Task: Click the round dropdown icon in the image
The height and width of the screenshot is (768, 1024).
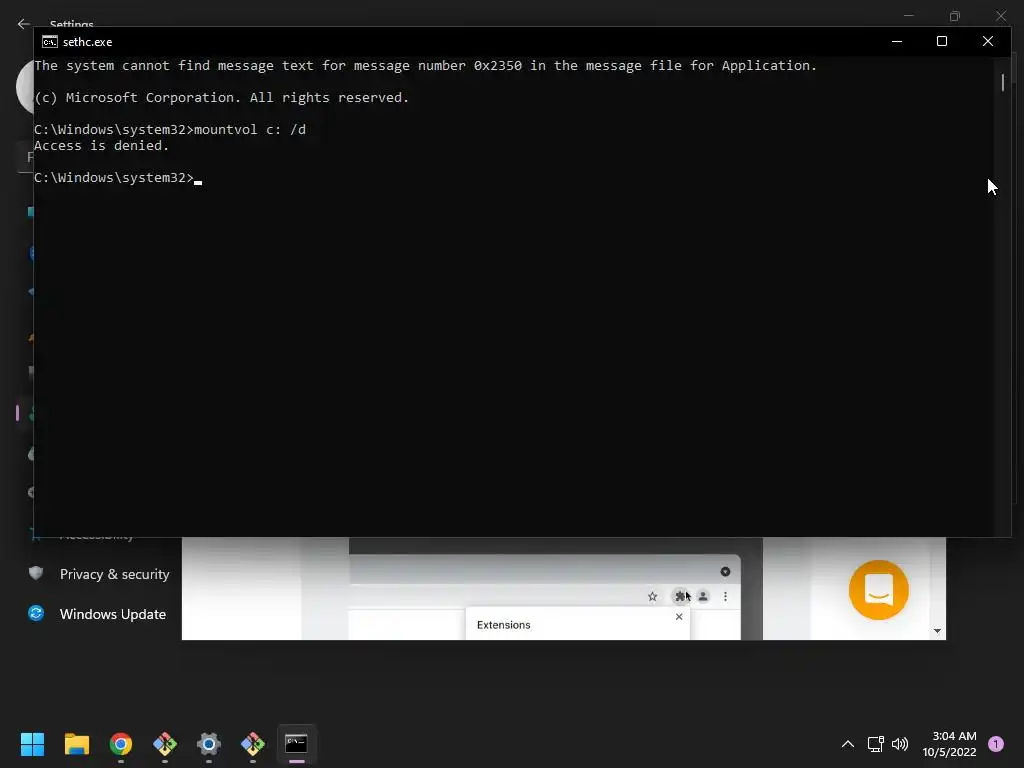Action: (x=725, y=571)
